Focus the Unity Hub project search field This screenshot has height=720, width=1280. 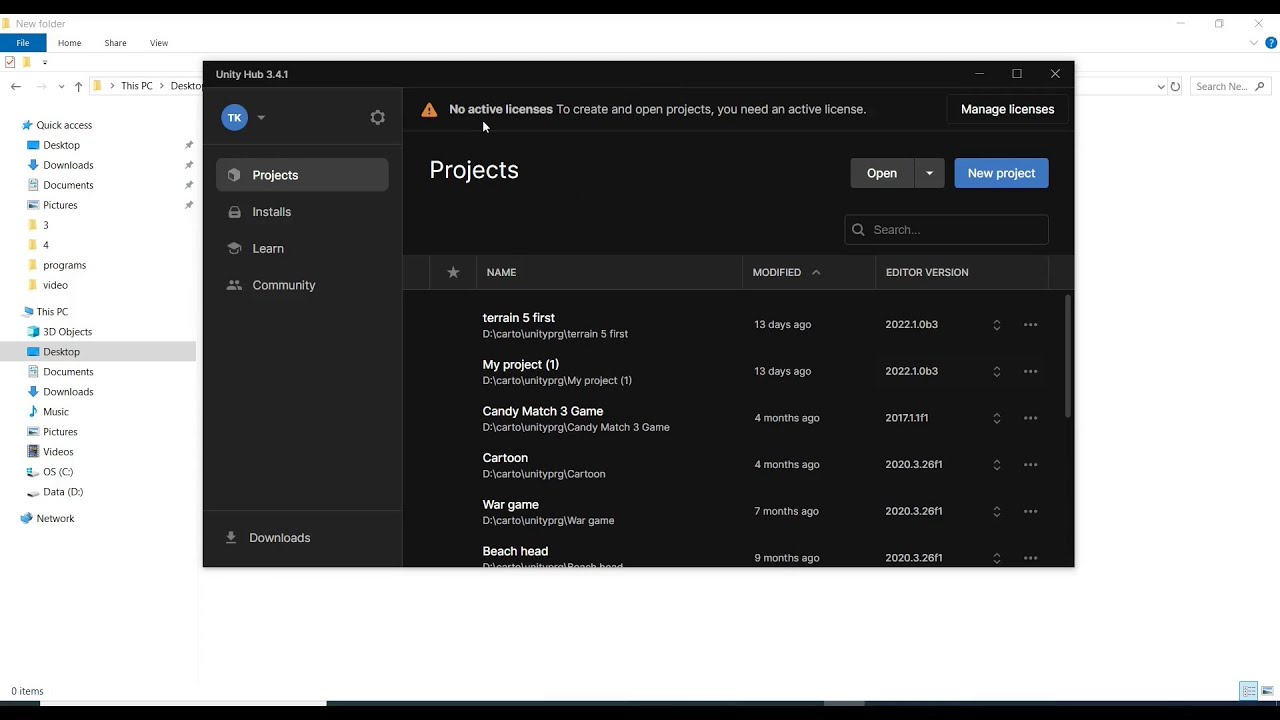pyautogui.click(x=946, y=230)
